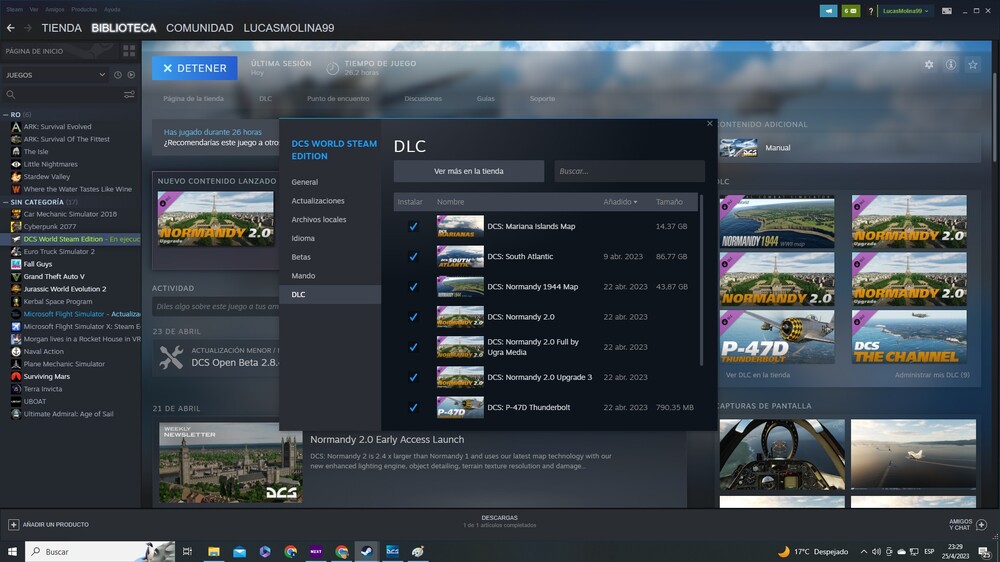Toggle DCS: Normandy 2.0 install checkbox

pos(413,316)
